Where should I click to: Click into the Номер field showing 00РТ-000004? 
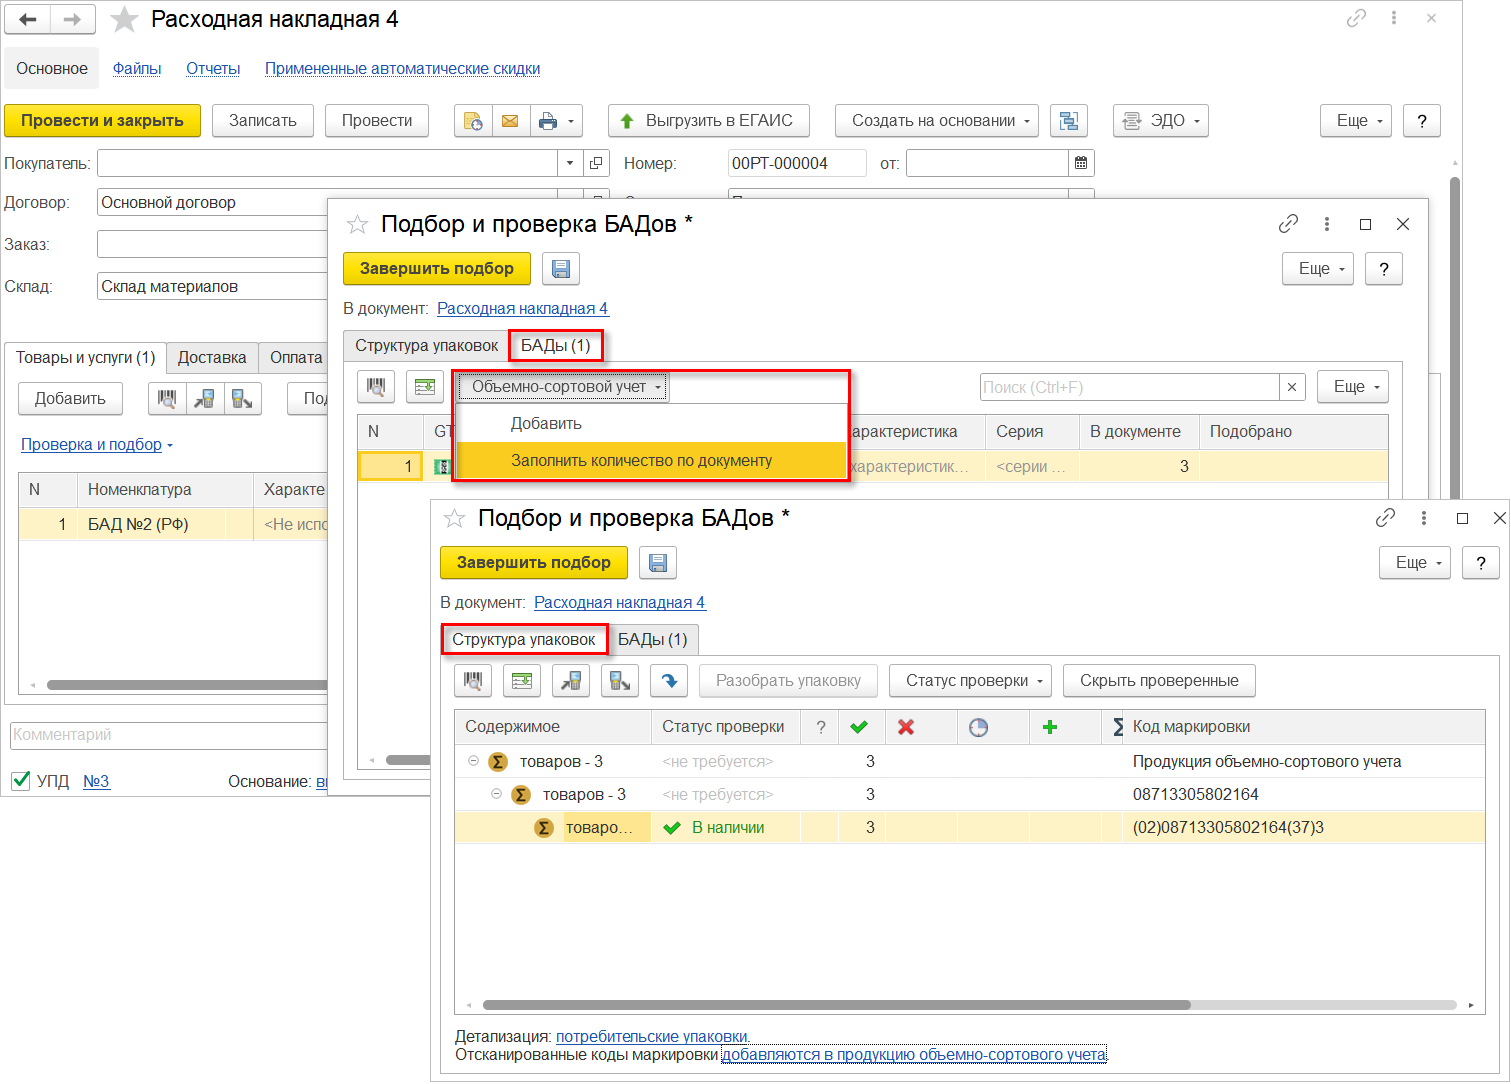pos(797,163)
